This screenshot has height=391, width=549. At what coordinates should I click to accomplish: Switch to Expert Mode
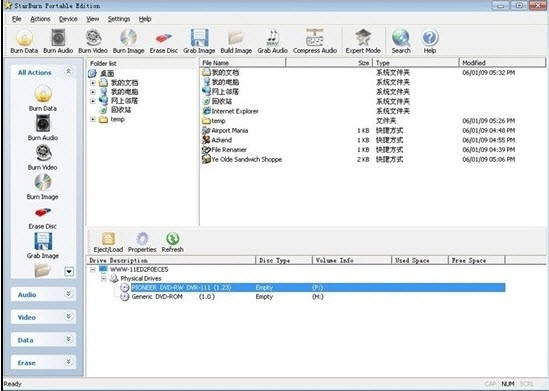click(363, 41)
